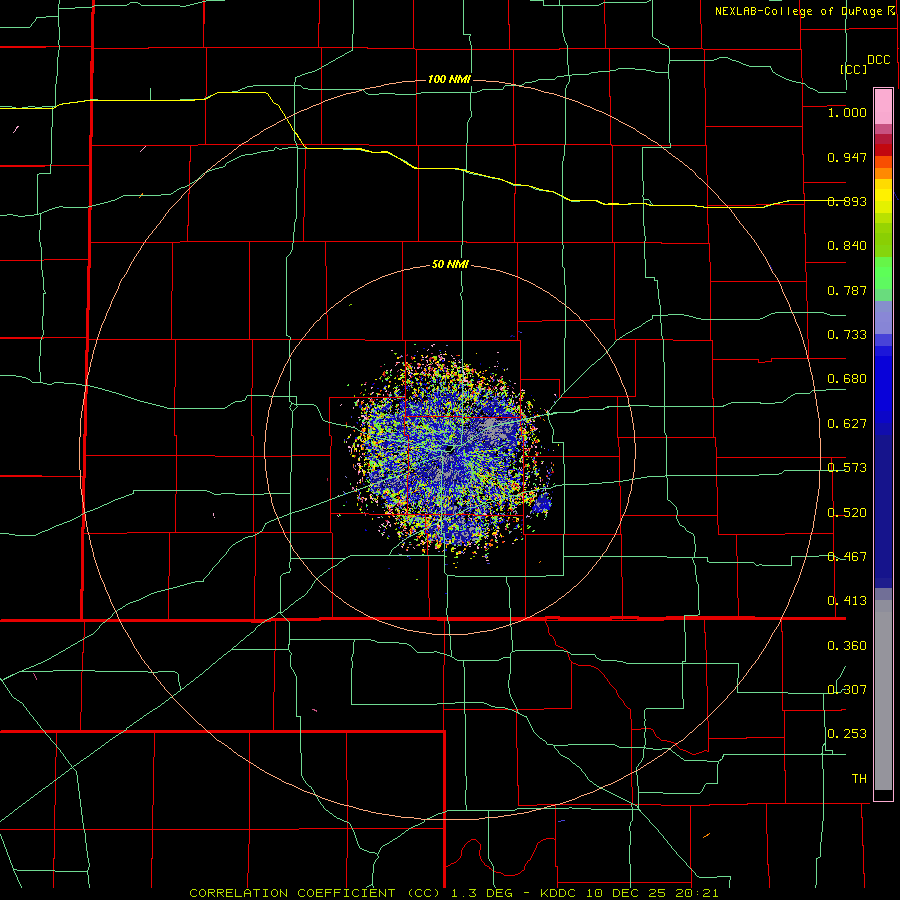Click the TH threshold legend label
Image resolution: width=900 pixels, height=900 pixels.
859,779
